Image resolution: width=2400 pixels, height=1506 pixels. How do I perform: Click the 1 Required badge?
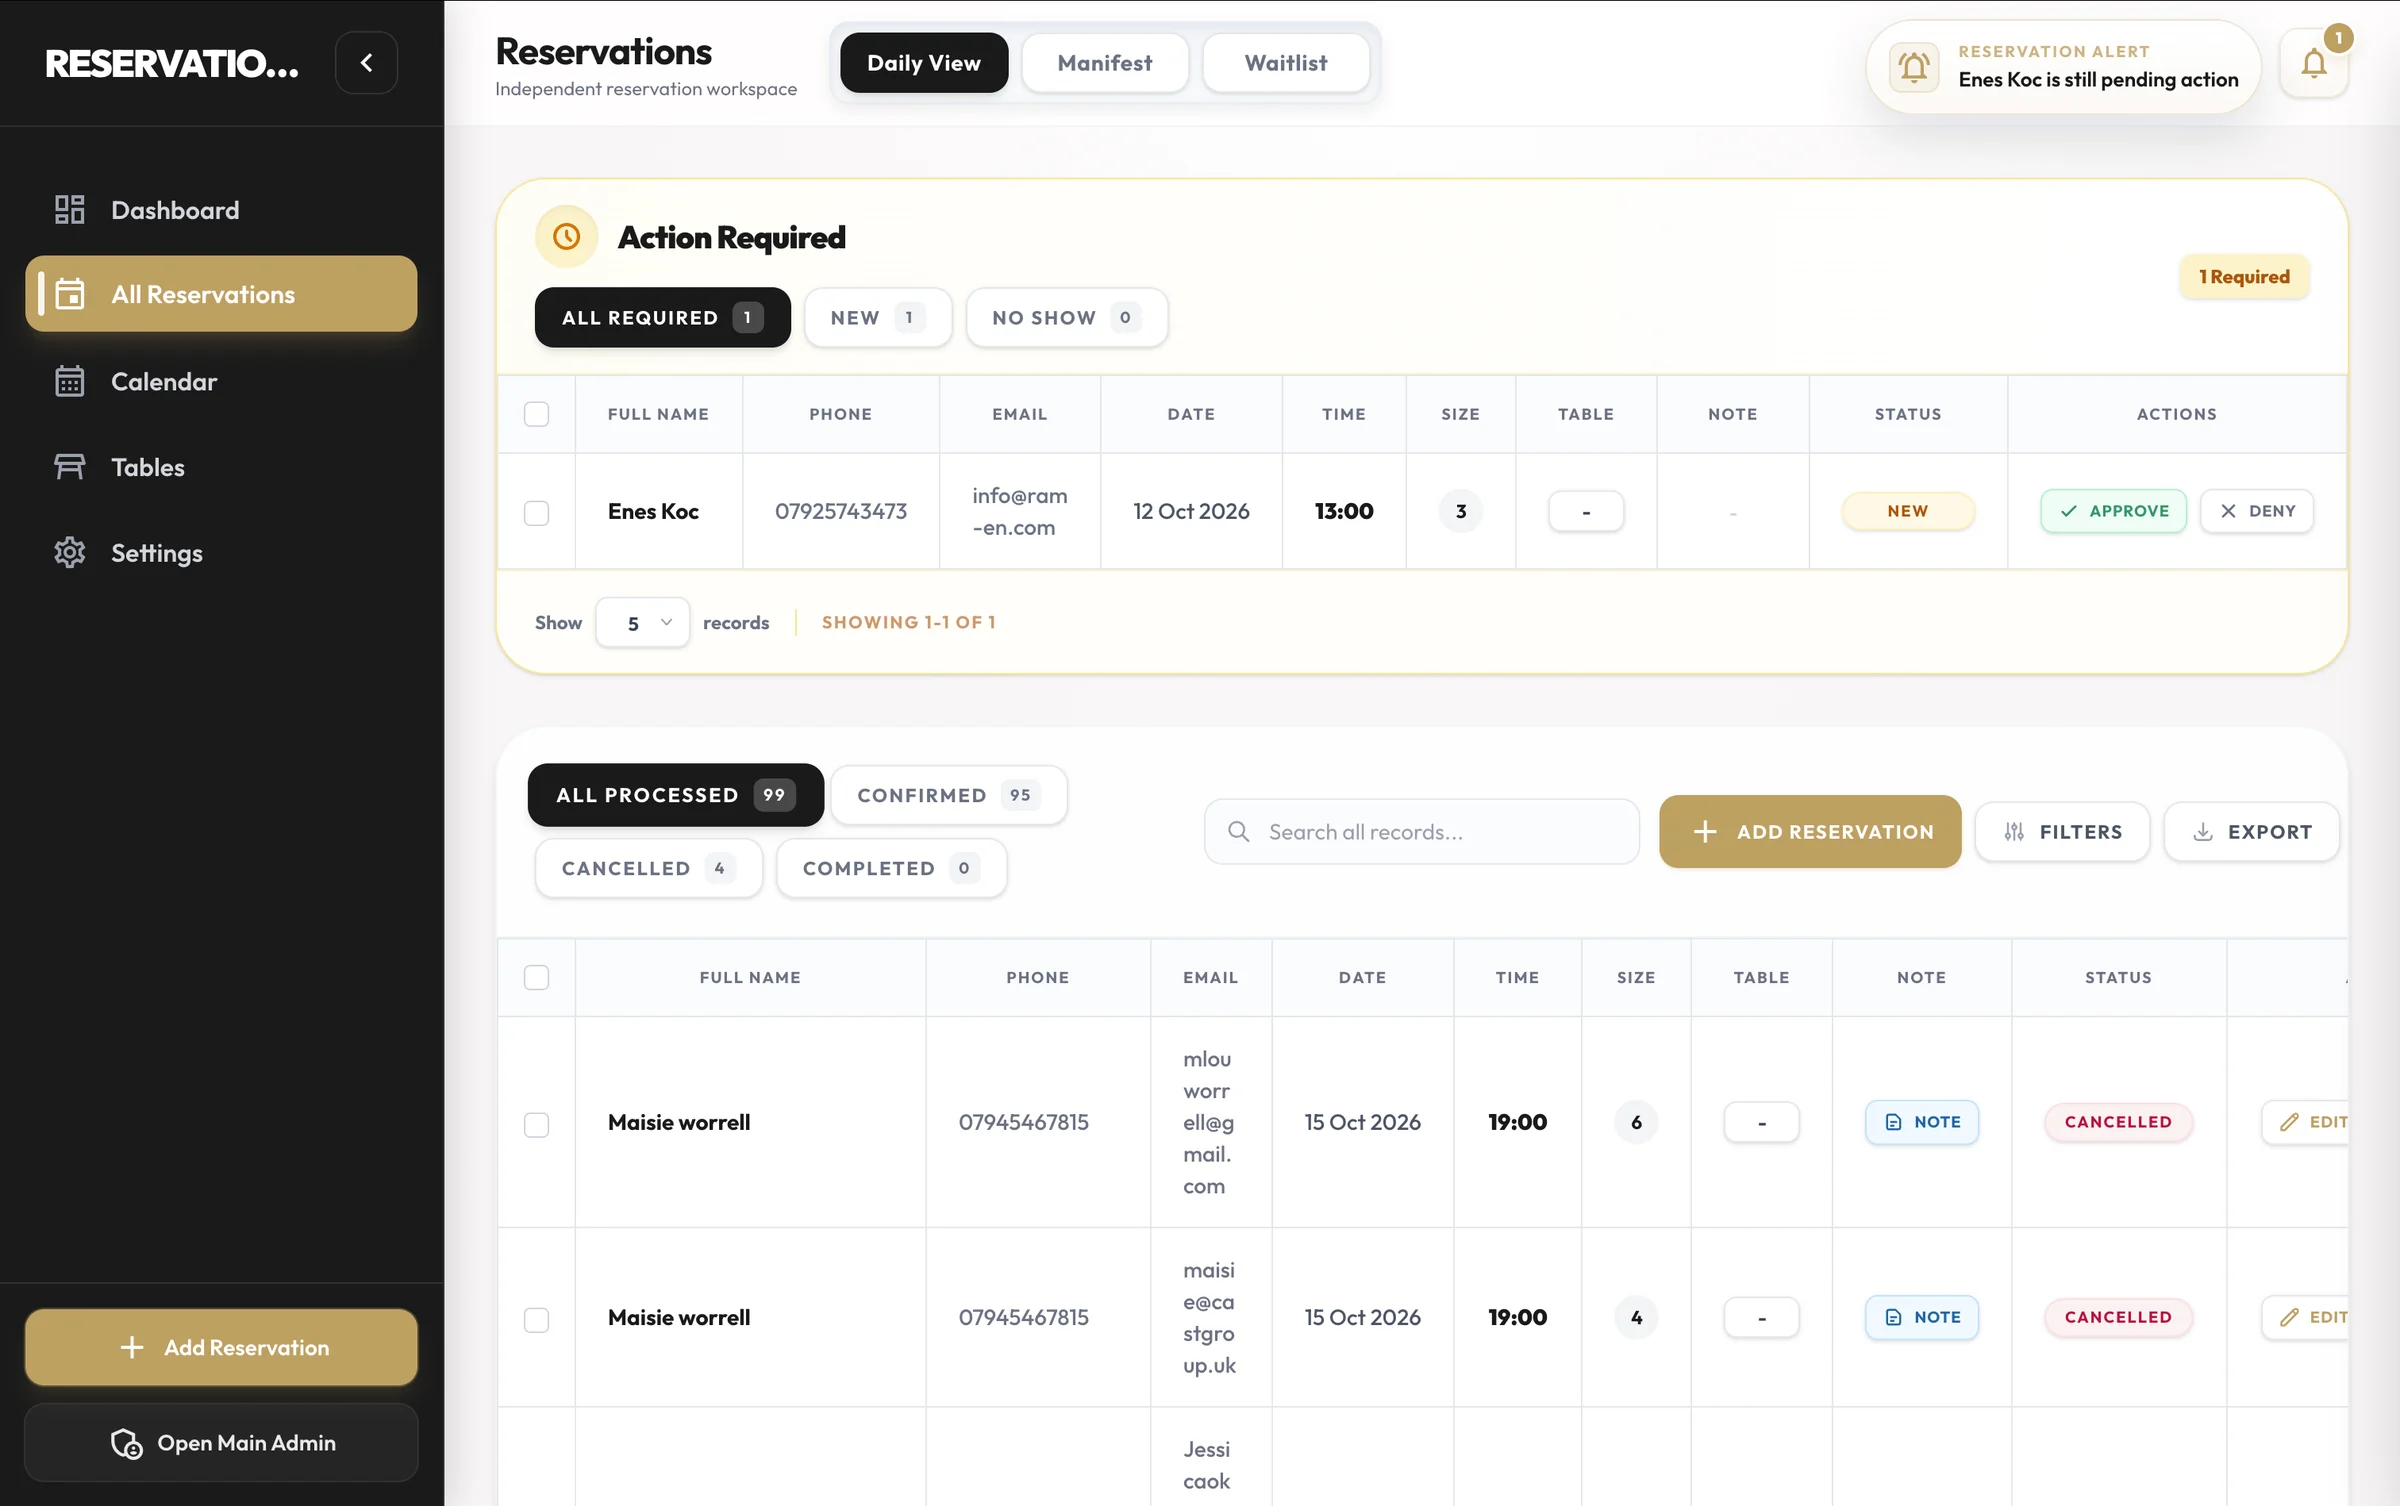pos(2244,277)
